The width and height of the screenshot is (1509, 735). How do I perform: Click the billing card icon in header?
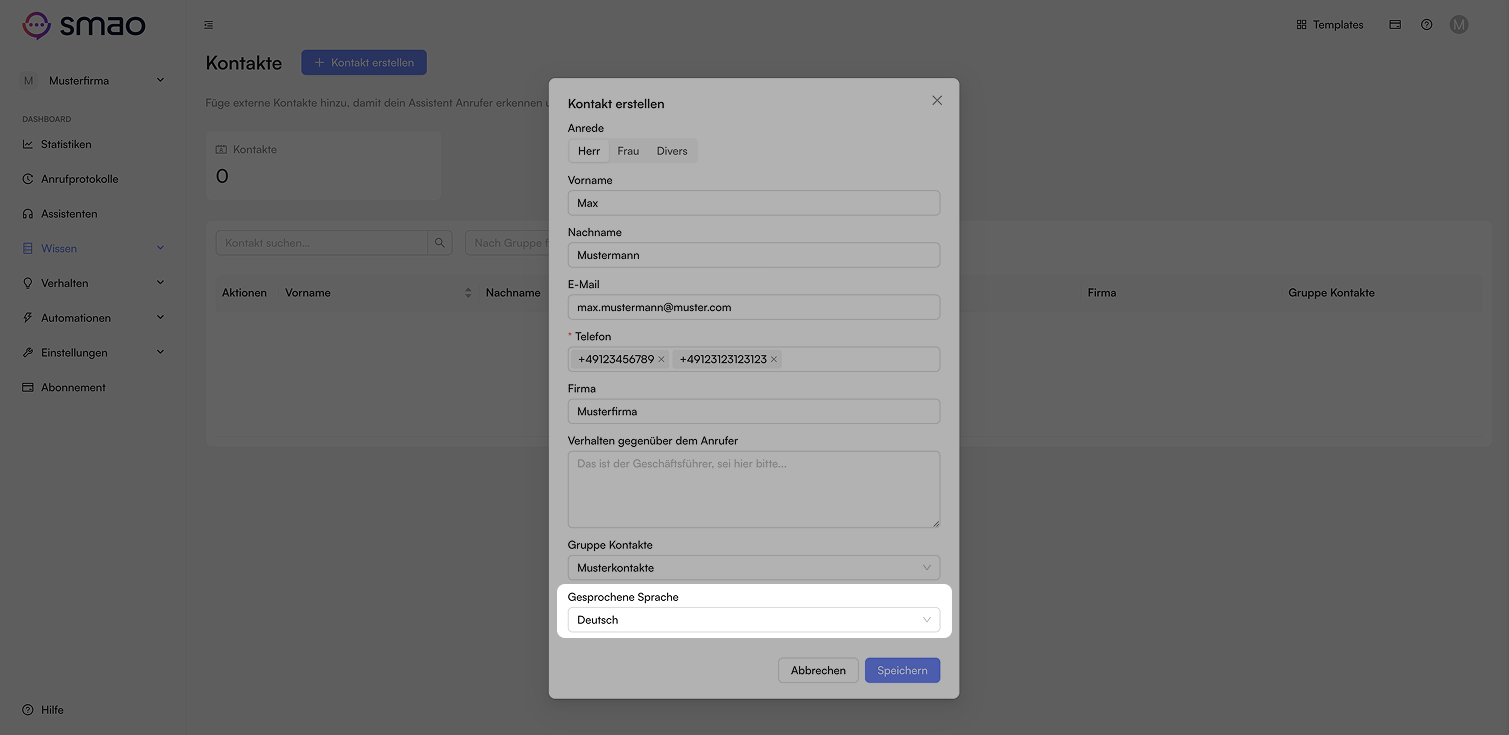[x=1395, y=25]
